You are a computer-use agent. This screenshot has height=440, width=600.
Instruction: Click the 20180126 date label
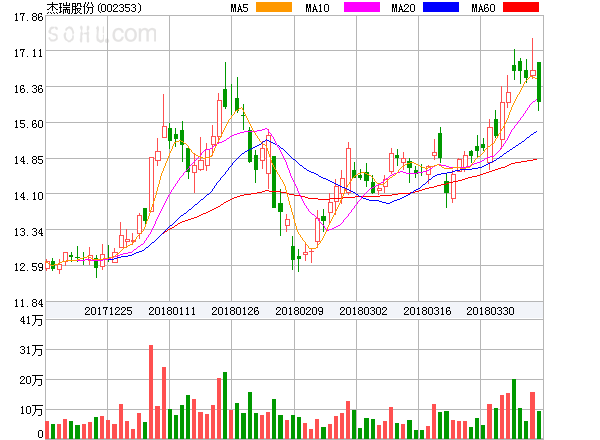(235, 311)
